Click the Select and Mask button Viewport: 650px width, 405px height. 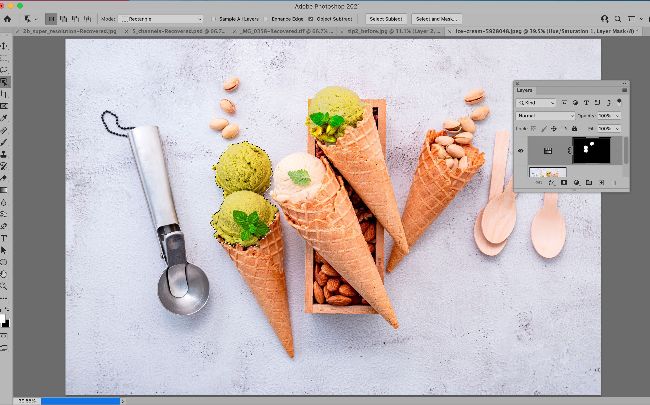coord(437,19)
